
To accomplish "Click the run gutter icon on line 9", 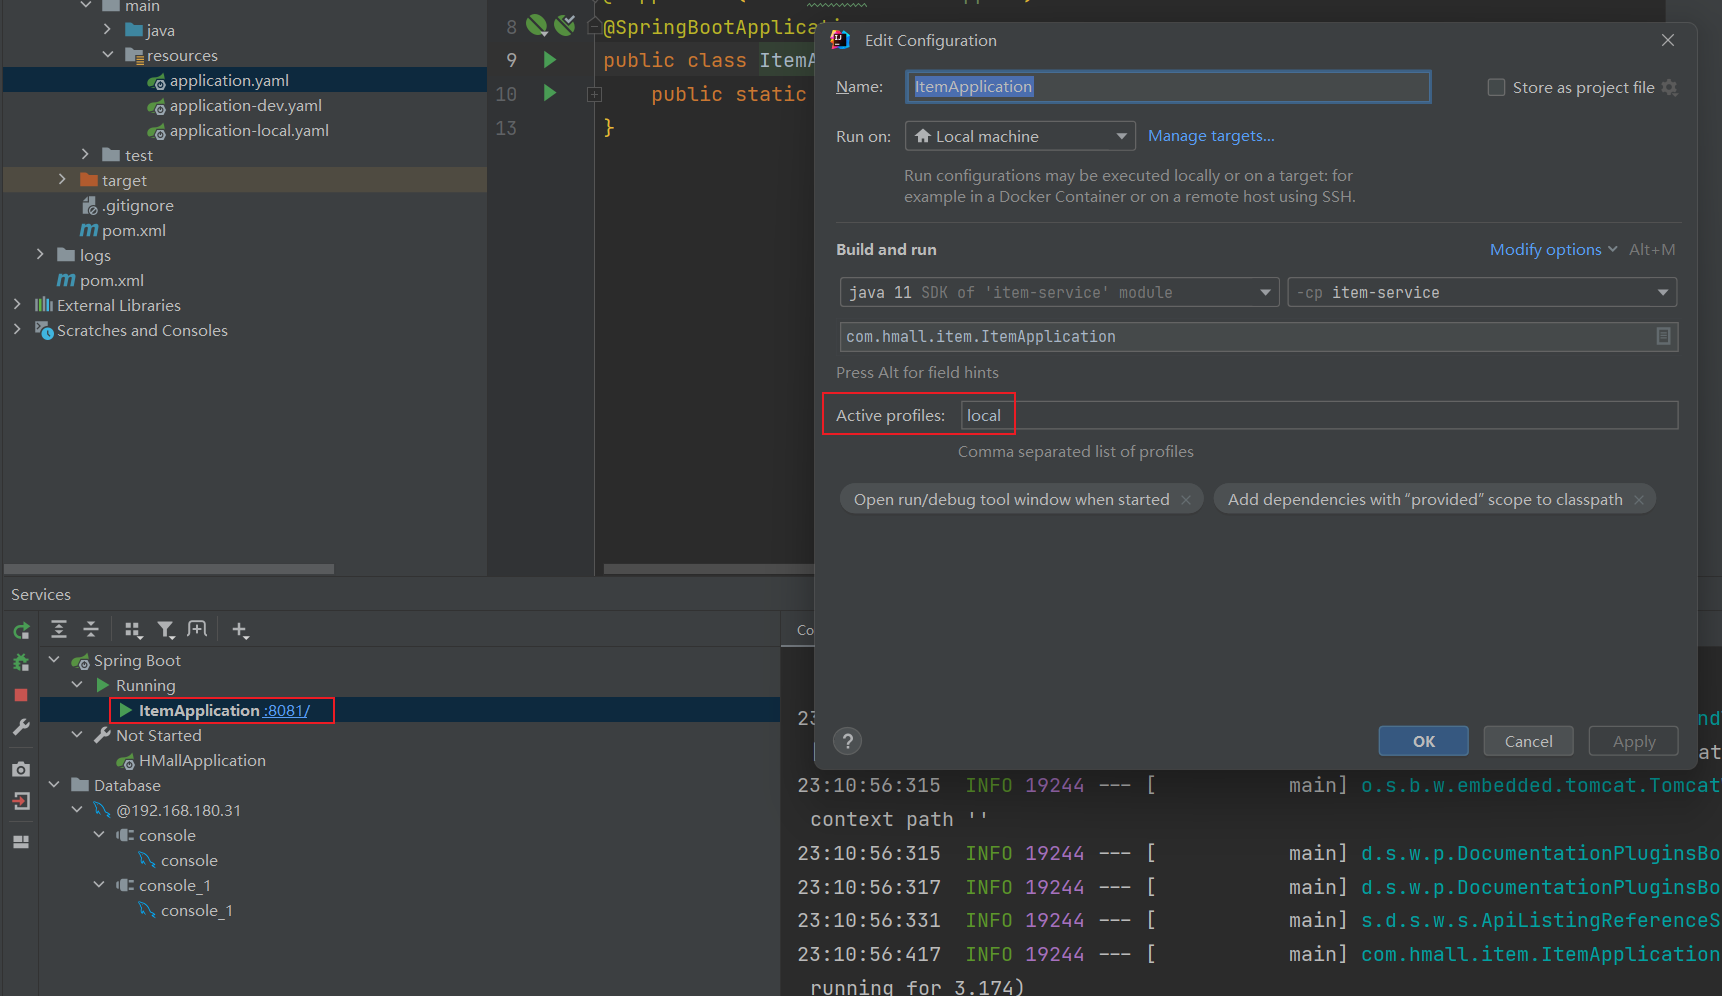I will coord(549,60).
